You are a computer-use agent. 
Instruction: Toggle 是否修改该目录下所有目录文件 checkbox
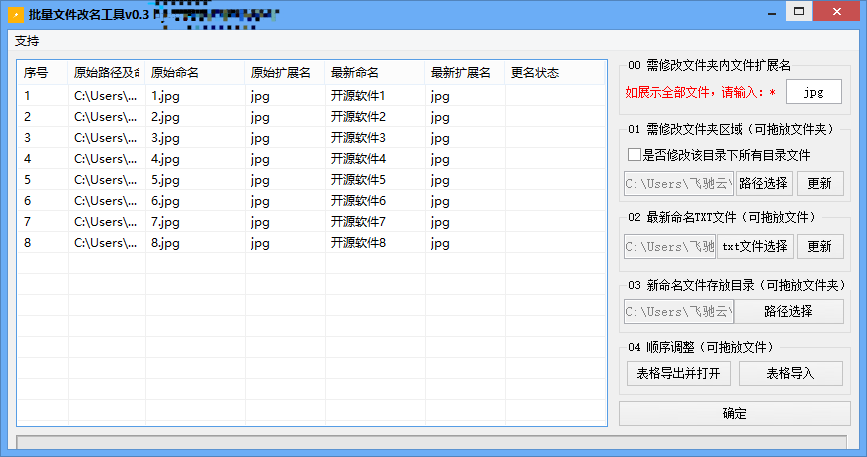pos(634,155)
